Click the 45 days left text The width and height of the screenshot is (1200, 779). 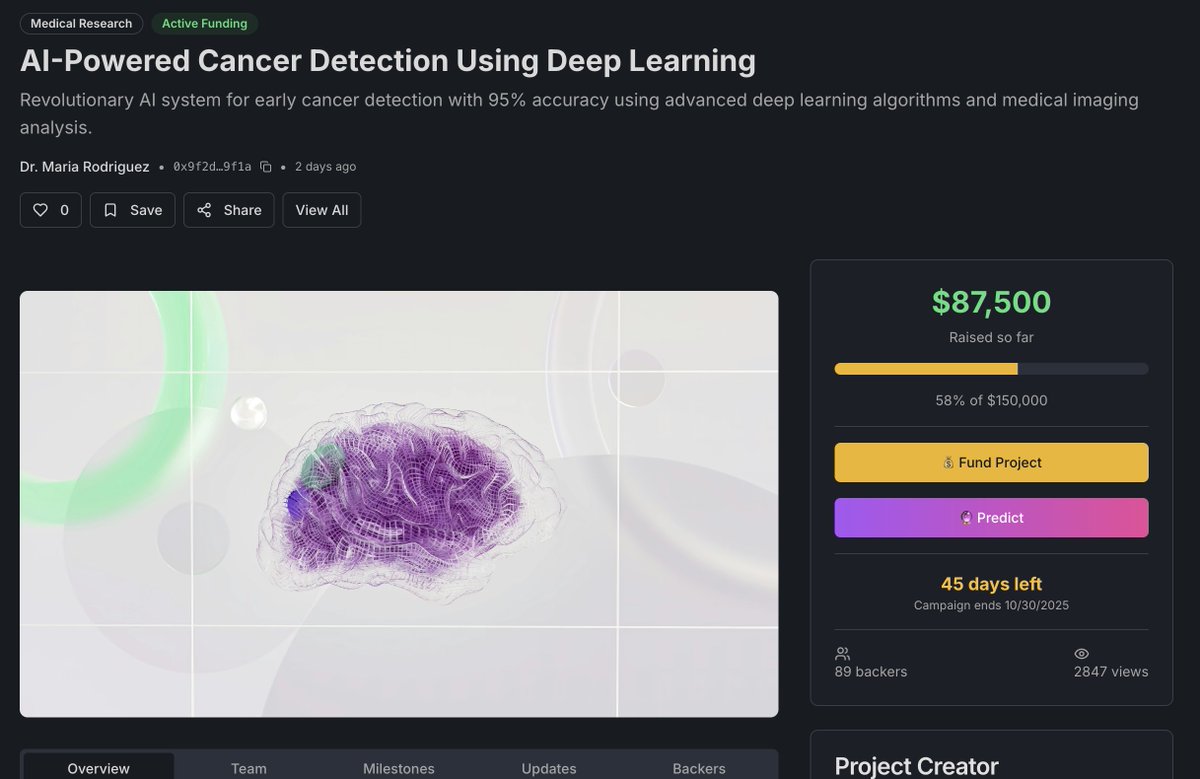(x=991, y=584)
